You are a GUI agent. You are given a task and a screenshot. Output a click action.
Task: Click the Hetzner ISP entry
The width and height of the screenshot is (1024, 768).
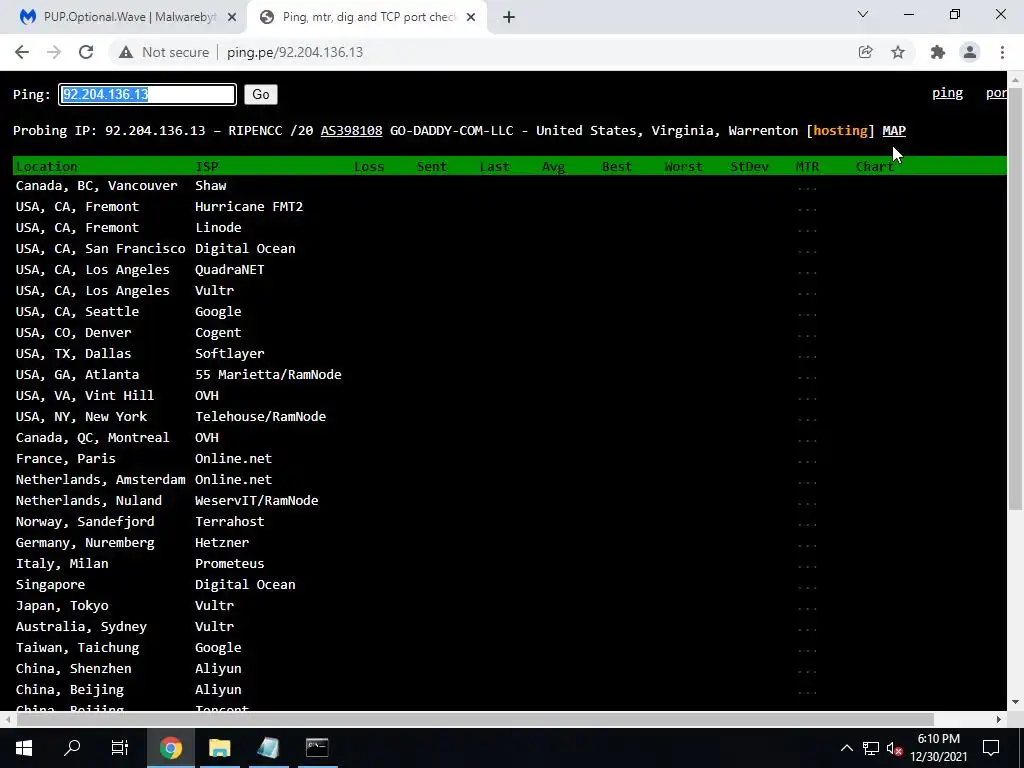tap(221, 542)
